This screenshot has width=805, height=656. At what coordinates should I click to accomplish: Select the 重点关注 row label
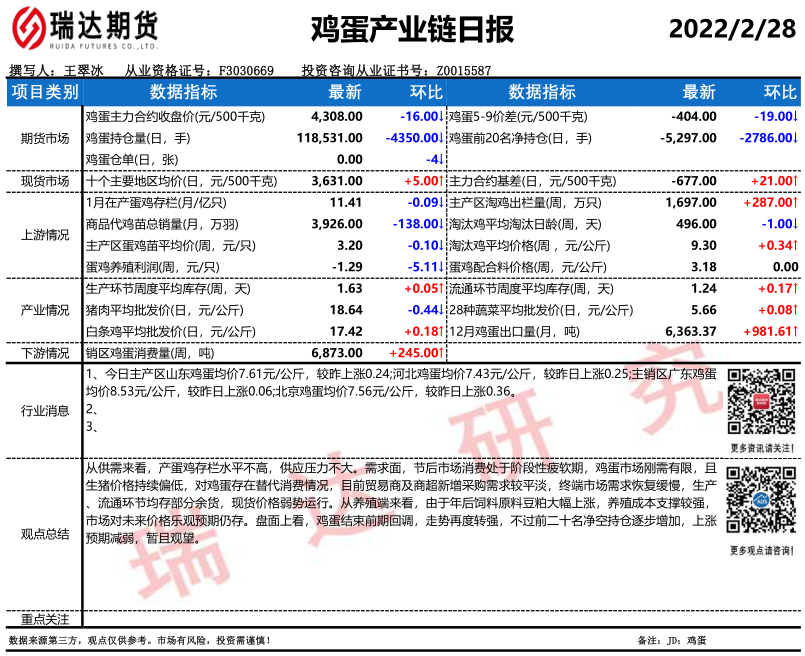pyautogui.click(x=44, y=620)
